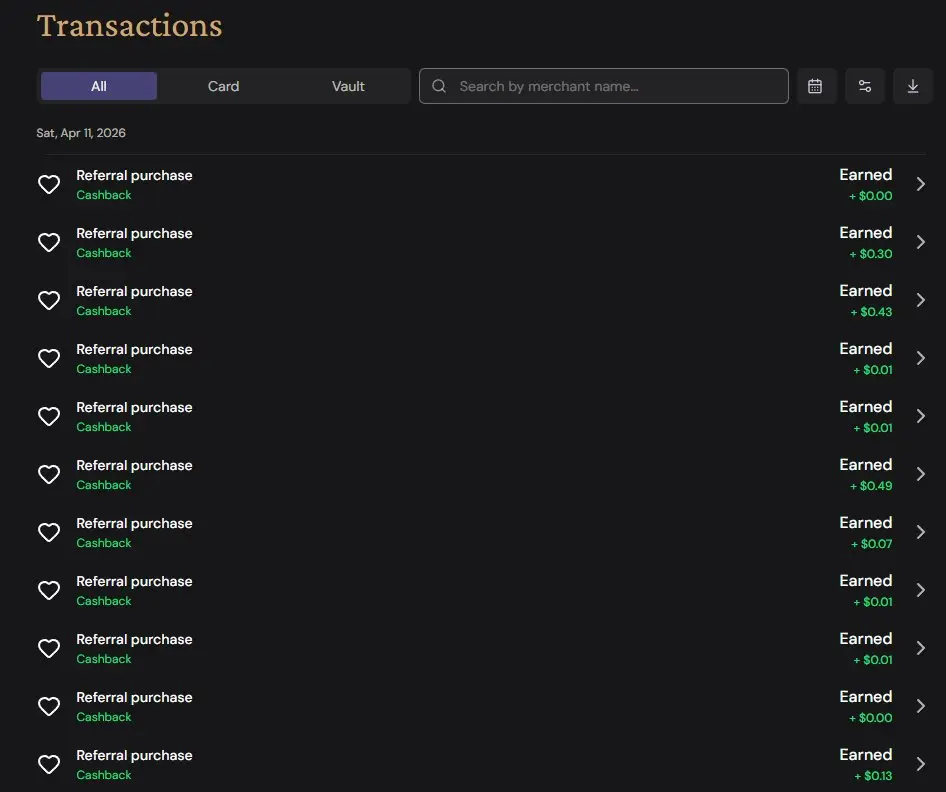
Task: Toggle heart on the $0.43 transaction
Action: [49, 300]
